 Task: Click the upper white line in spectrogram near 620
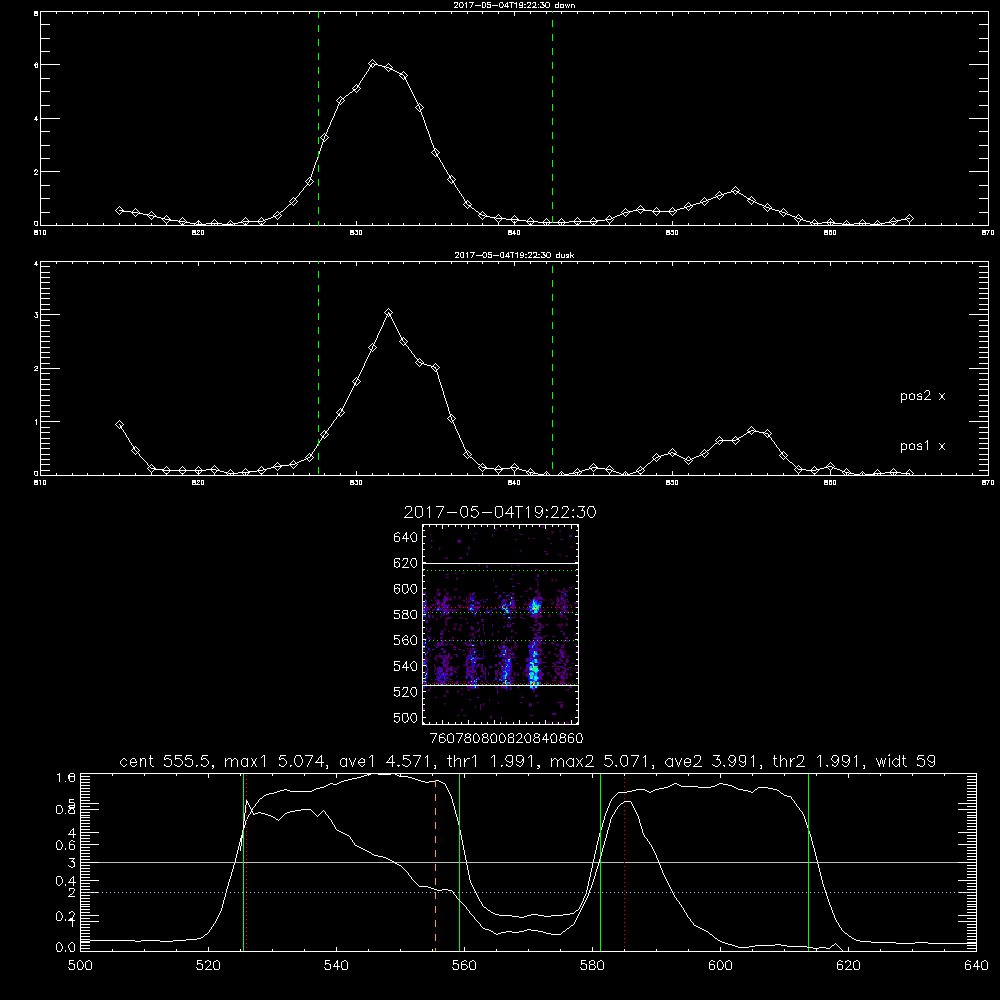click(x=500, y=563)
